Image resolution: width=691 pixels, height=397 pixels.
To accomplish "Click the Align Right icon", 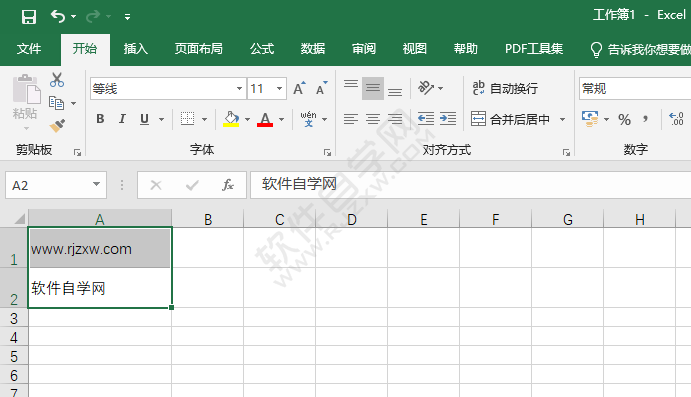I will pyautogui.click(x=395, y=119).
